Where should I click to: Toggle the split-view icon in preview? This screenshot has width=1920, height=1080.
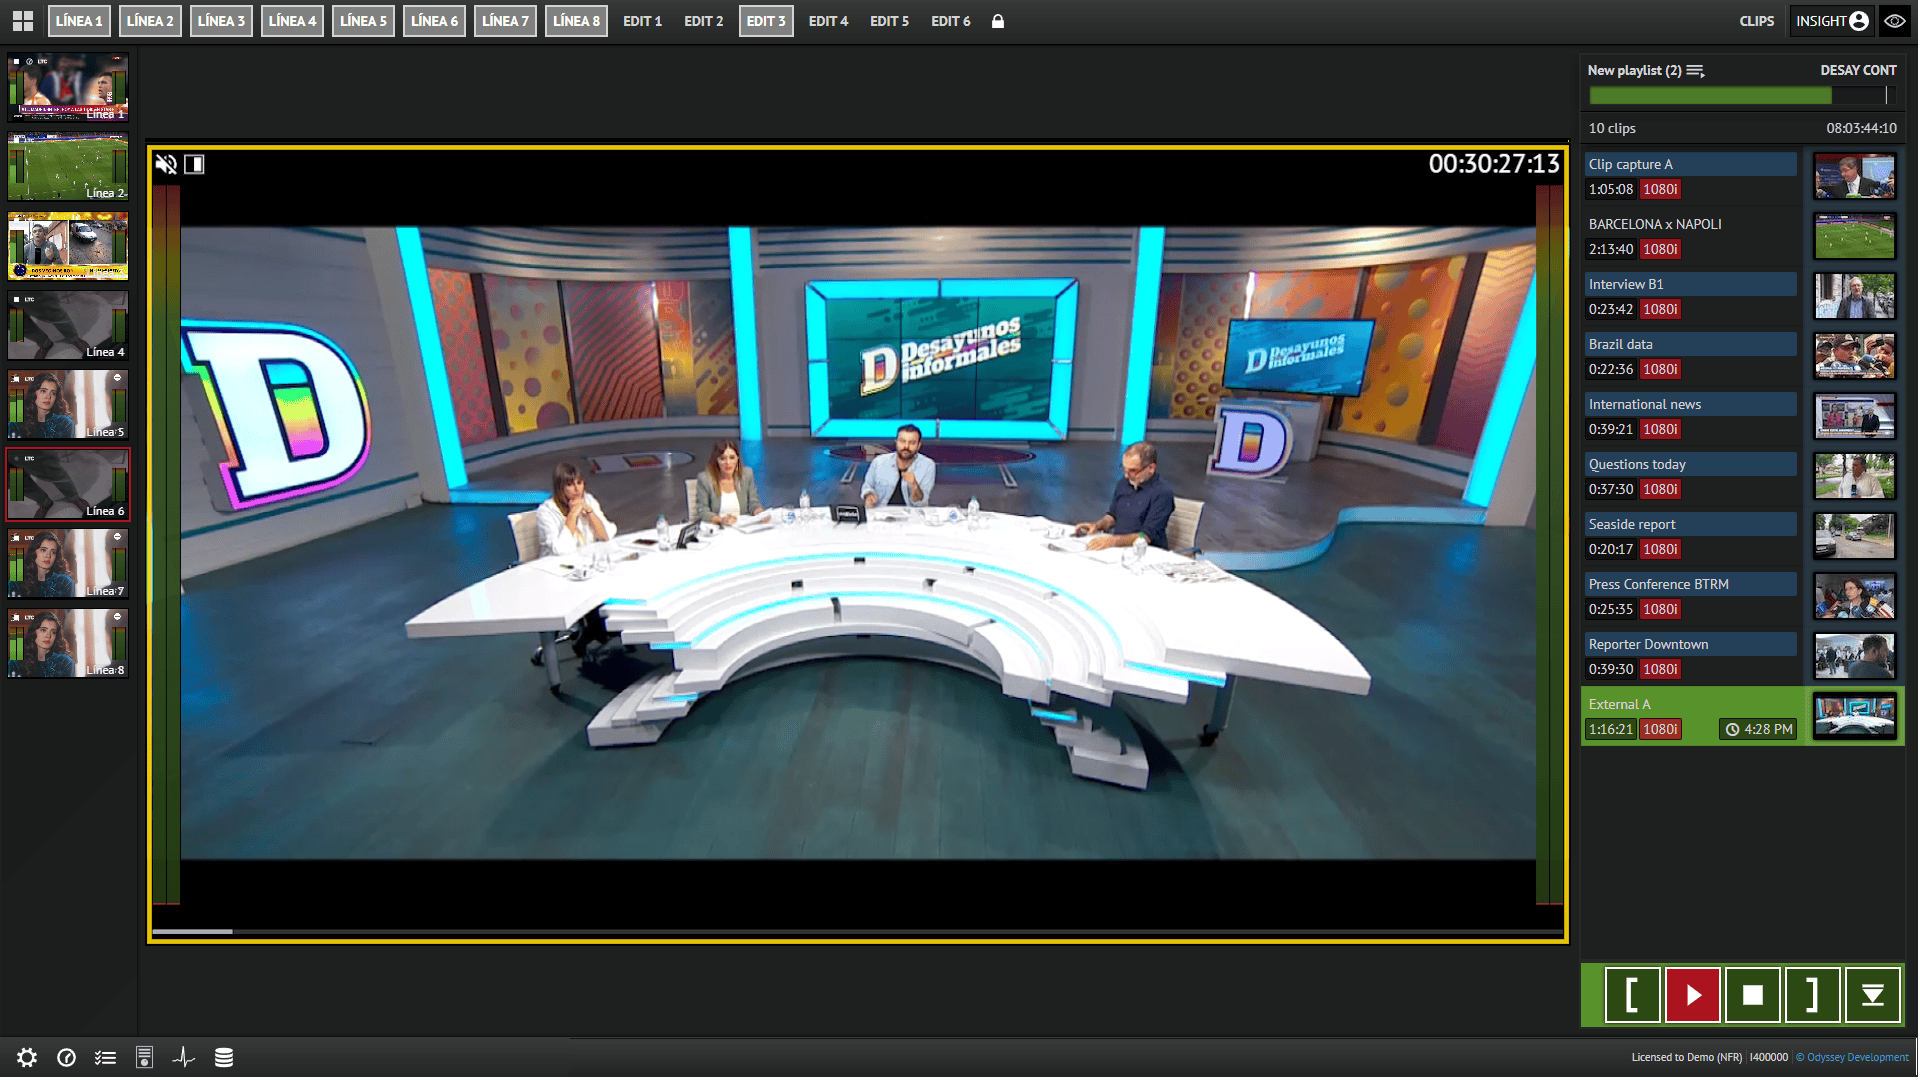tap(194, 164)
